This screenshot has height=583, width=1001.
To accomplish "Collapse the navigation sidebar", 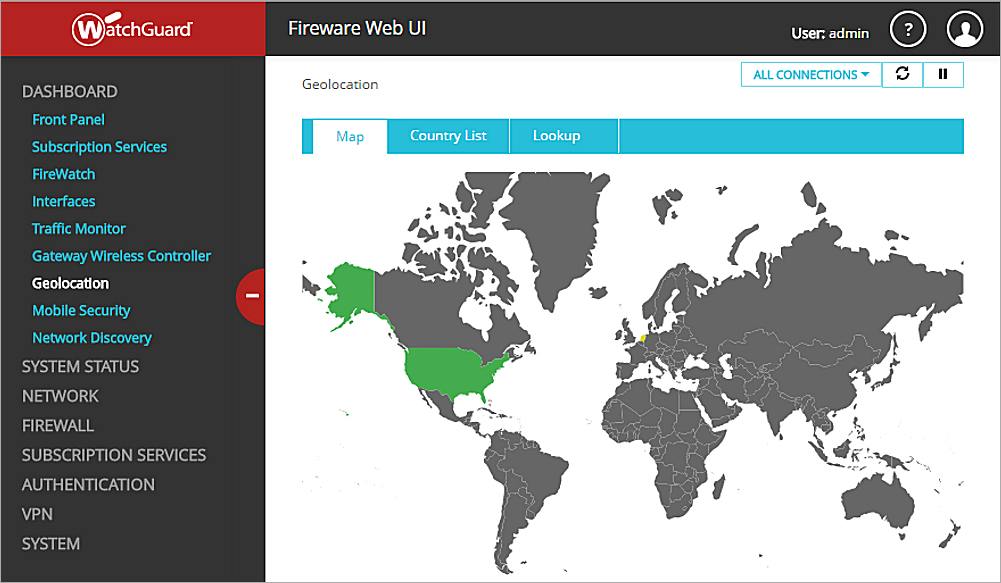I will point(252,296).
